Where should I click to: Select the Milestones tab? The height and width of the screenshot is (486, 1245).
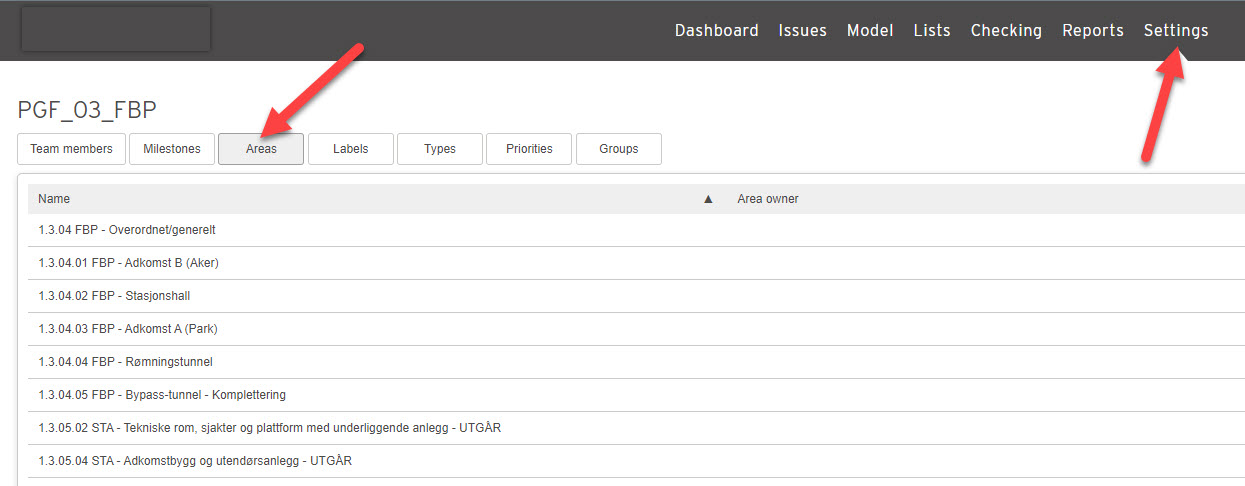coord(171,149)
